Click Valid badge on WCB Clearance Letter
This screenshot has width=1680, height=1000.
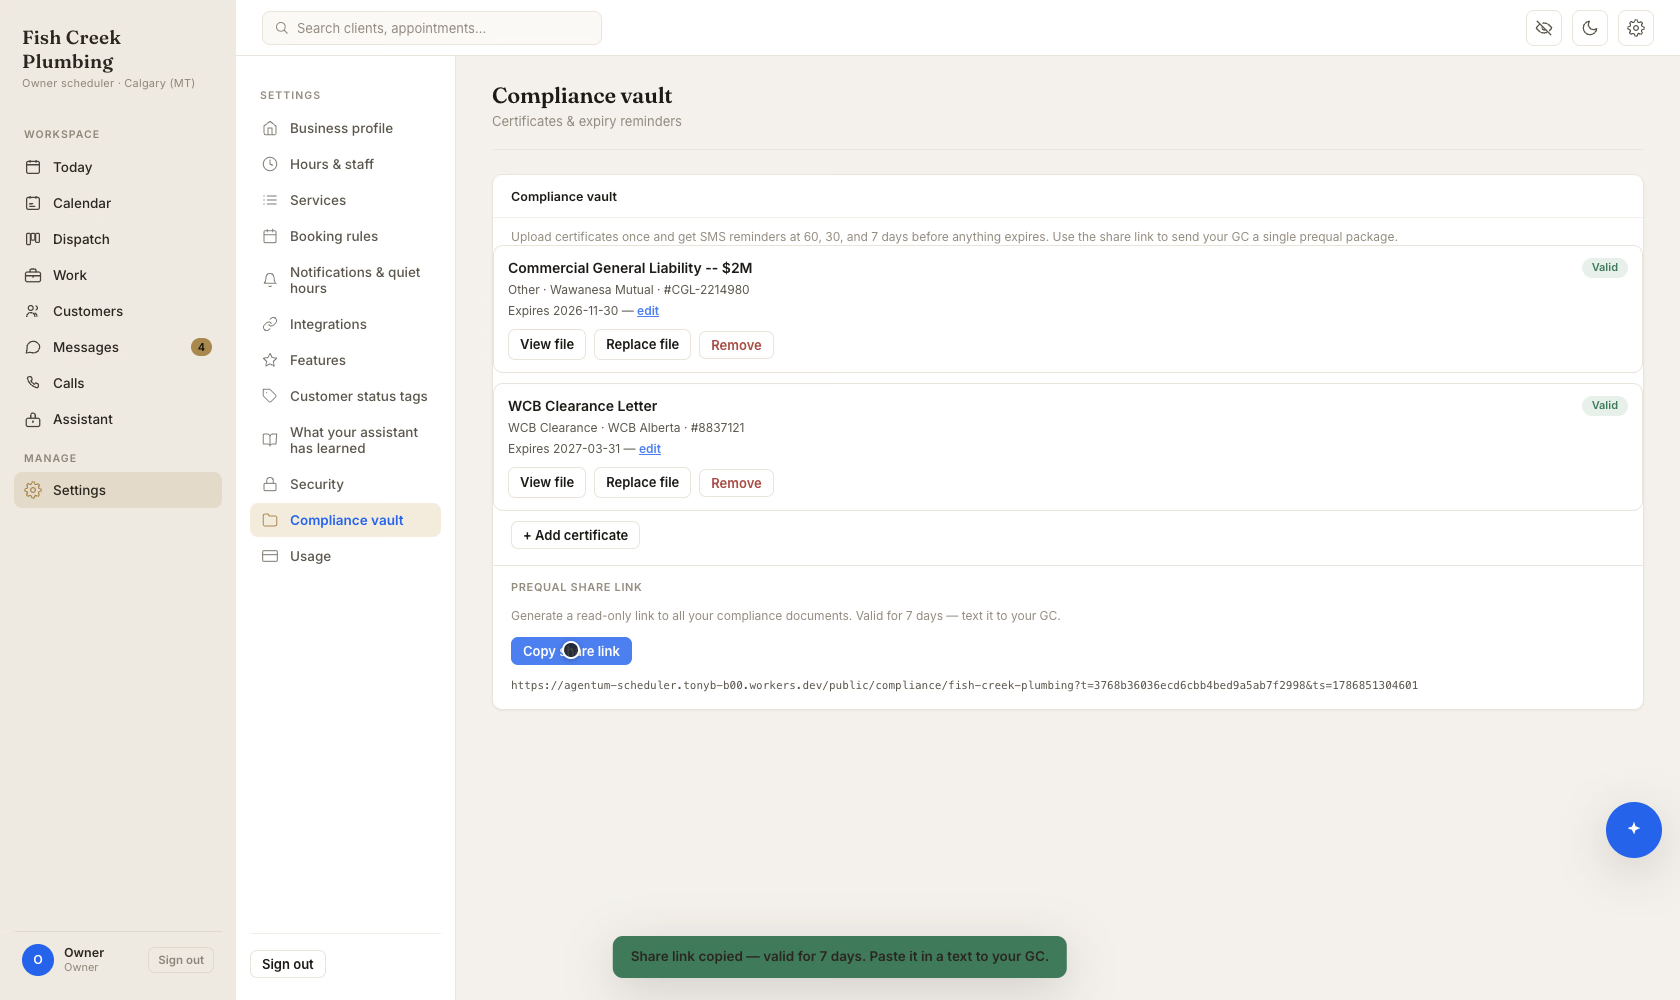[1605, 405]
